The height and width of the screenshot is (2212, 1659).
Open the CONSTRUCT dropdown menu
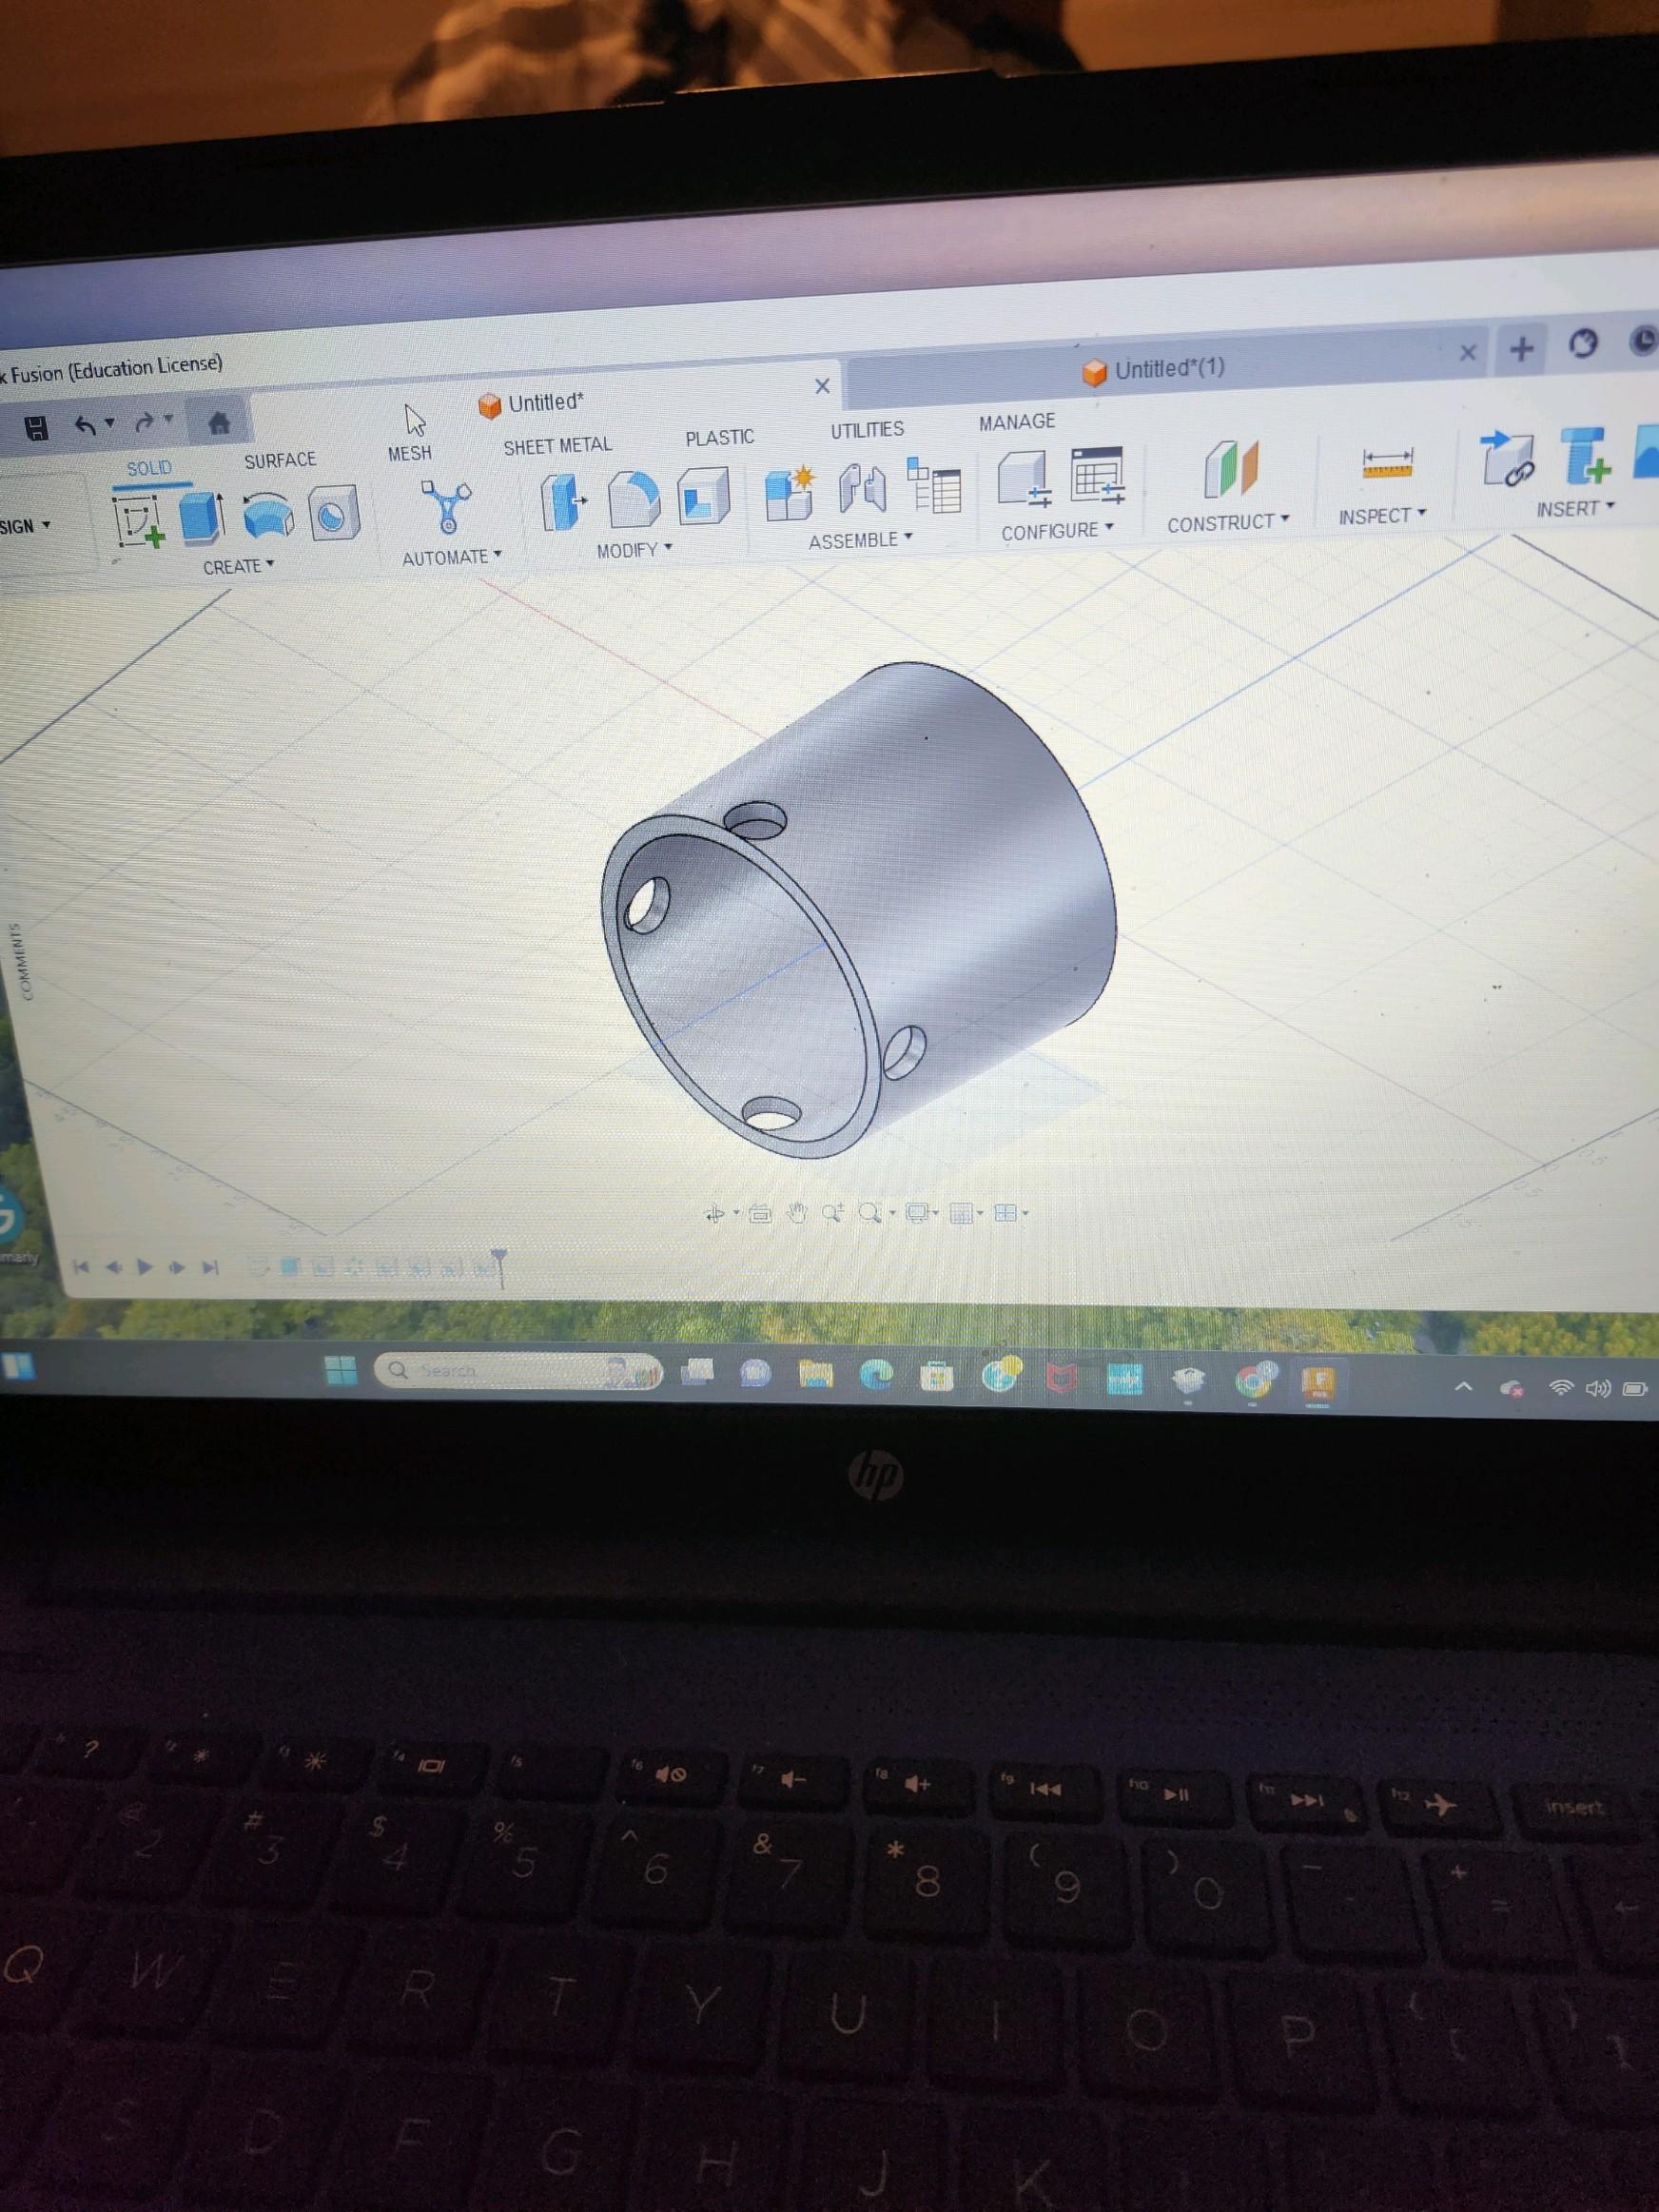click(x=1228, y=523)
